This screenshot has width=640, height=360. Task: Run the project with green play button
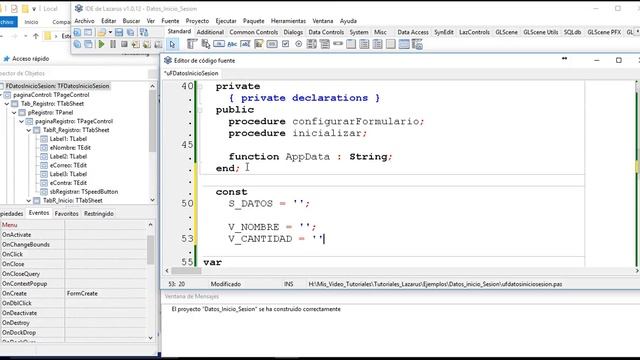click(101, 44)
